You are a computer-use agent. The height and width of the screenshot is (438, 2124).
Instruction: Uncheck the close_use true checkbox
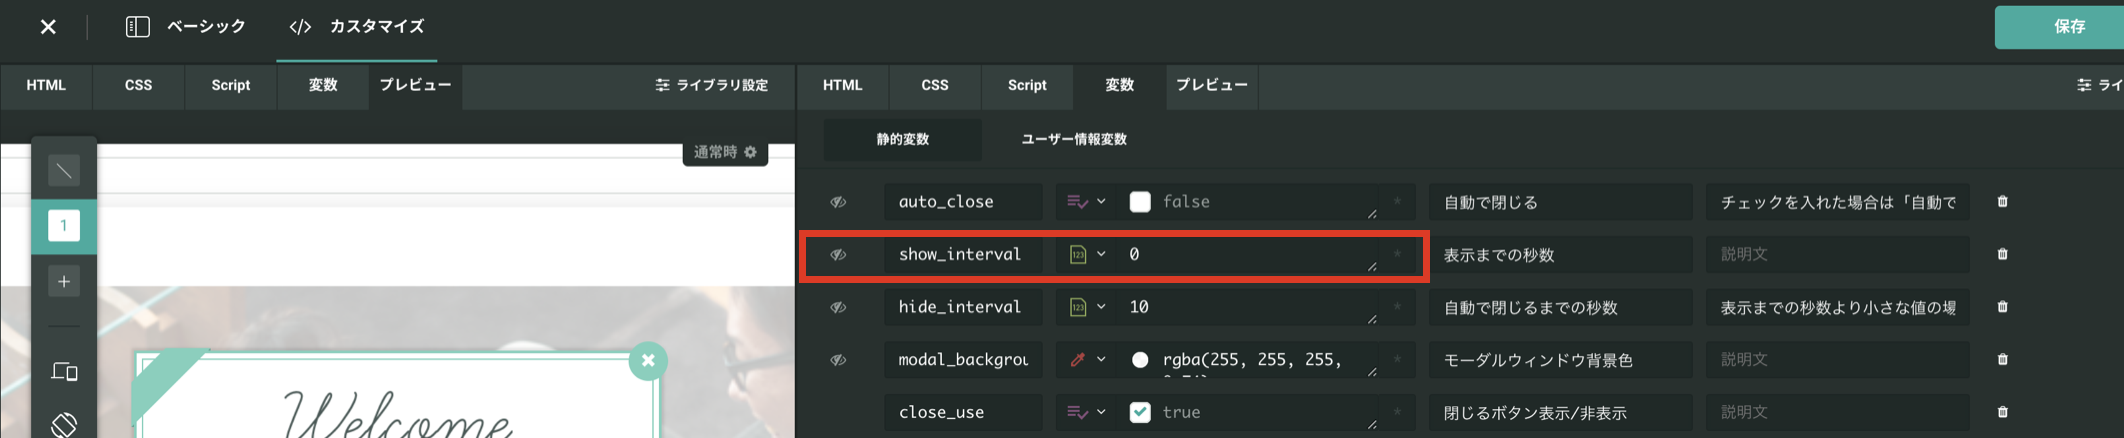pyautogui.click(x=1140, y=412)
